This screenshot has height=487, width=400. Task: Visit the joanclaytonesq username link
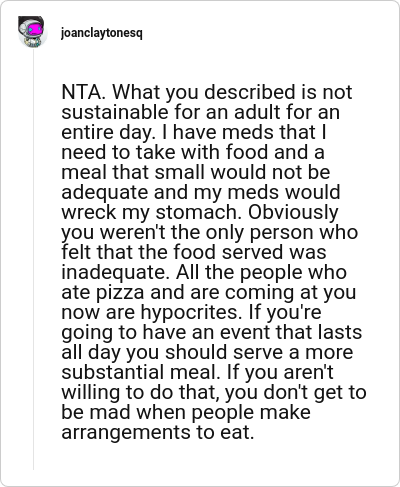click(102, 33)
